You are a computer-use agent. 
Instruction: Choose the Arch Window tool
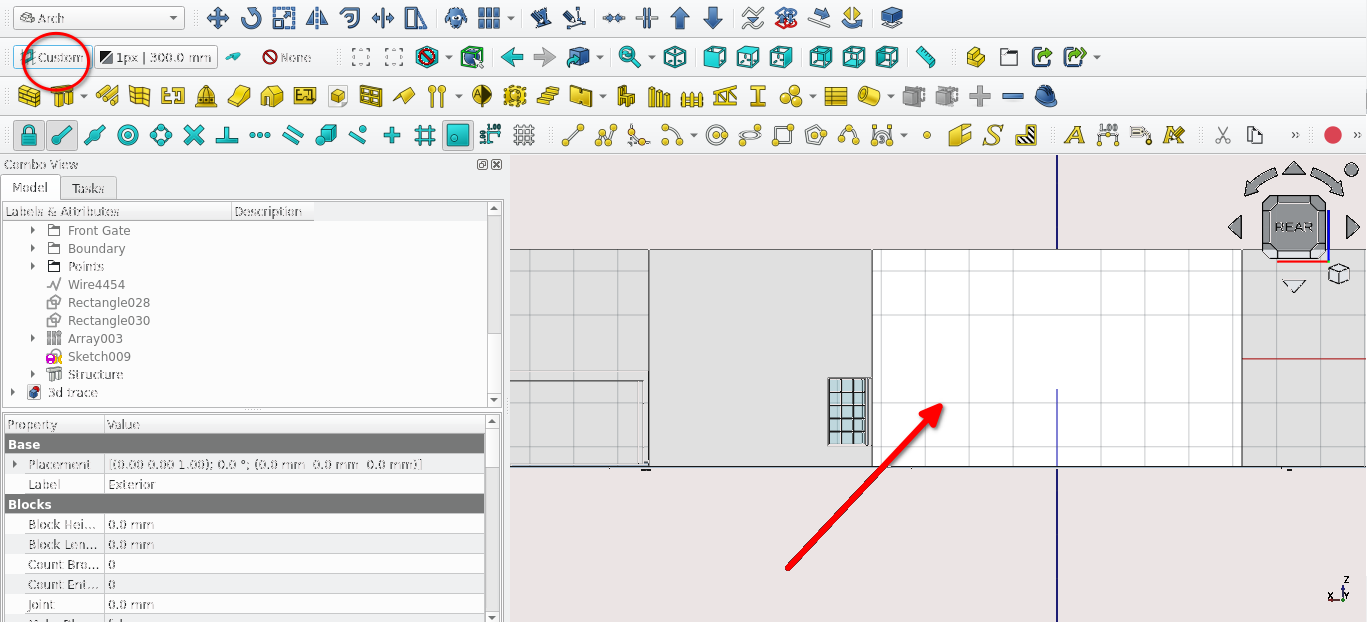pos(370,96)
